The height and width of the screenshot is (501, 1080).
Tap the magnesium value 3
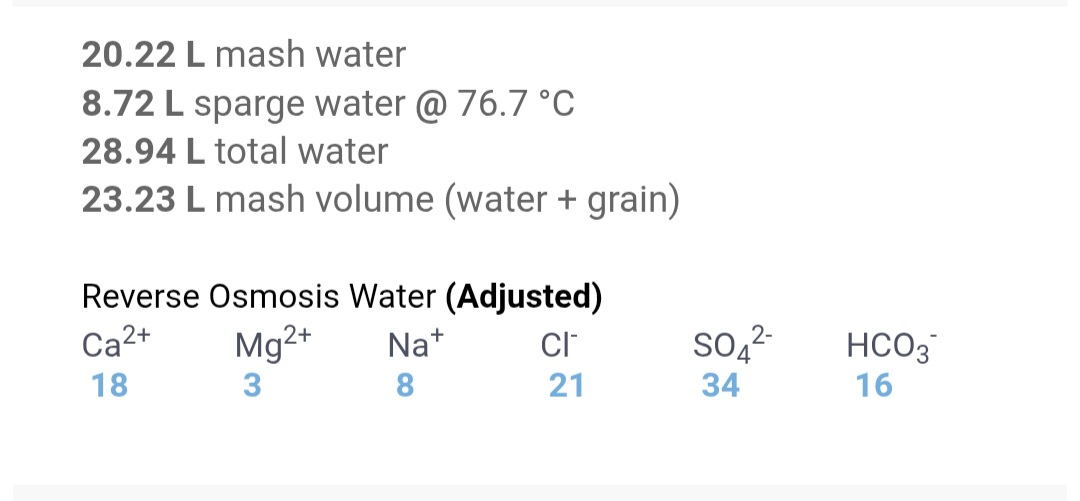click(x=251, y=385)
